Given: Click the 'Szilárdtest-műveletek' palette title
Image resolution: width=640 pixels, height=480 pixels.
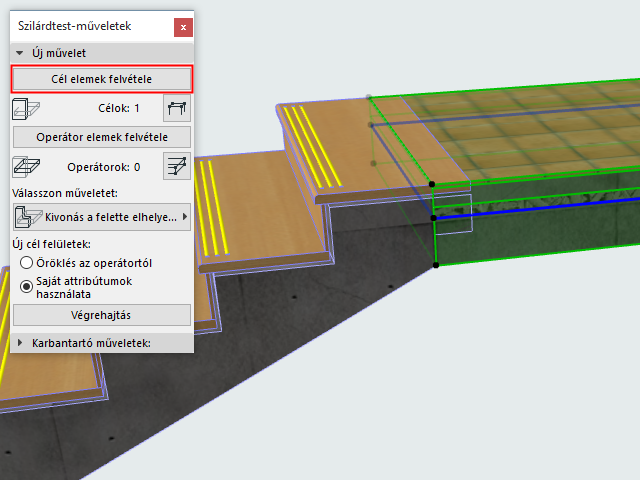Looking at the screenshot, I should point(74,26).
